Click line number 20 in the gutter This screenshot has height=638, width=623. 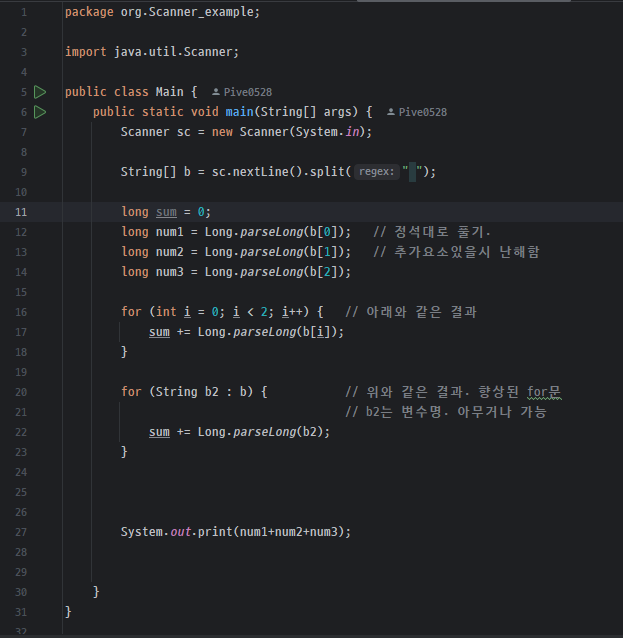tap(21, 392)
